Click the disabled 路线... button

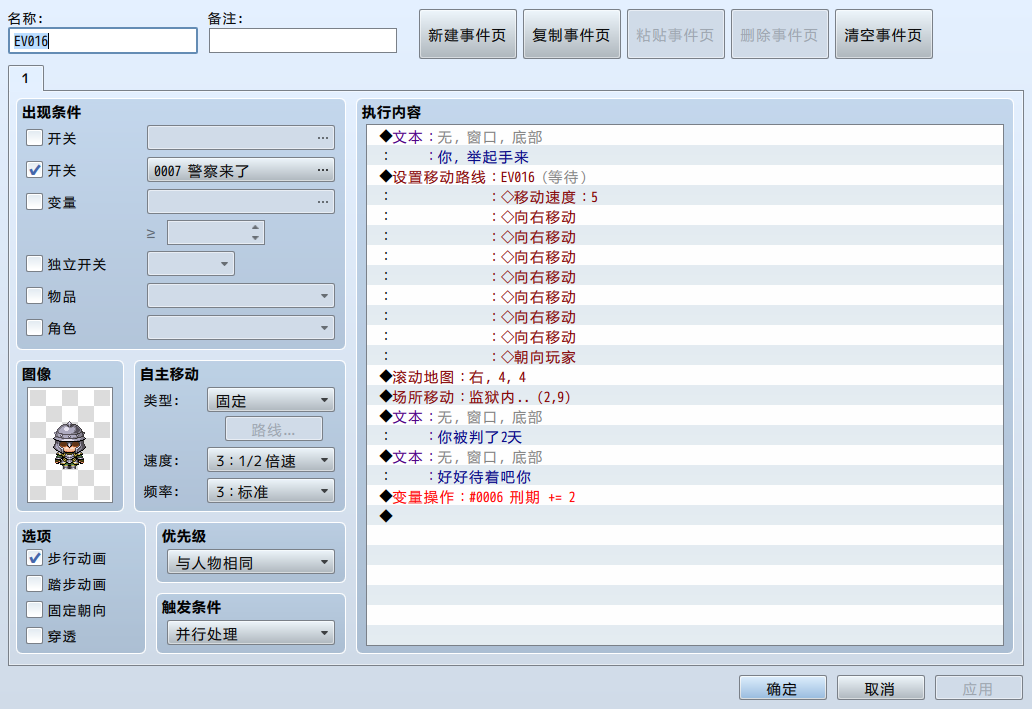(274, 430)
